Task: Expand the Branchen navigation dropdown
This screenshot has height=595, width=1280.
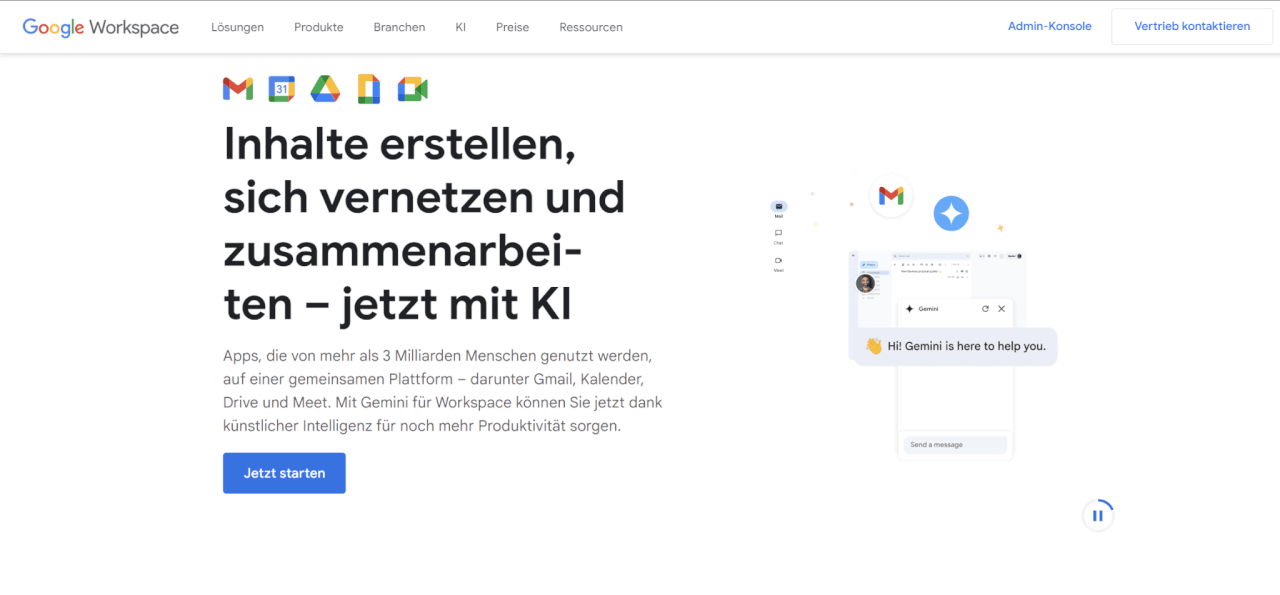Action: click(399, 27)
